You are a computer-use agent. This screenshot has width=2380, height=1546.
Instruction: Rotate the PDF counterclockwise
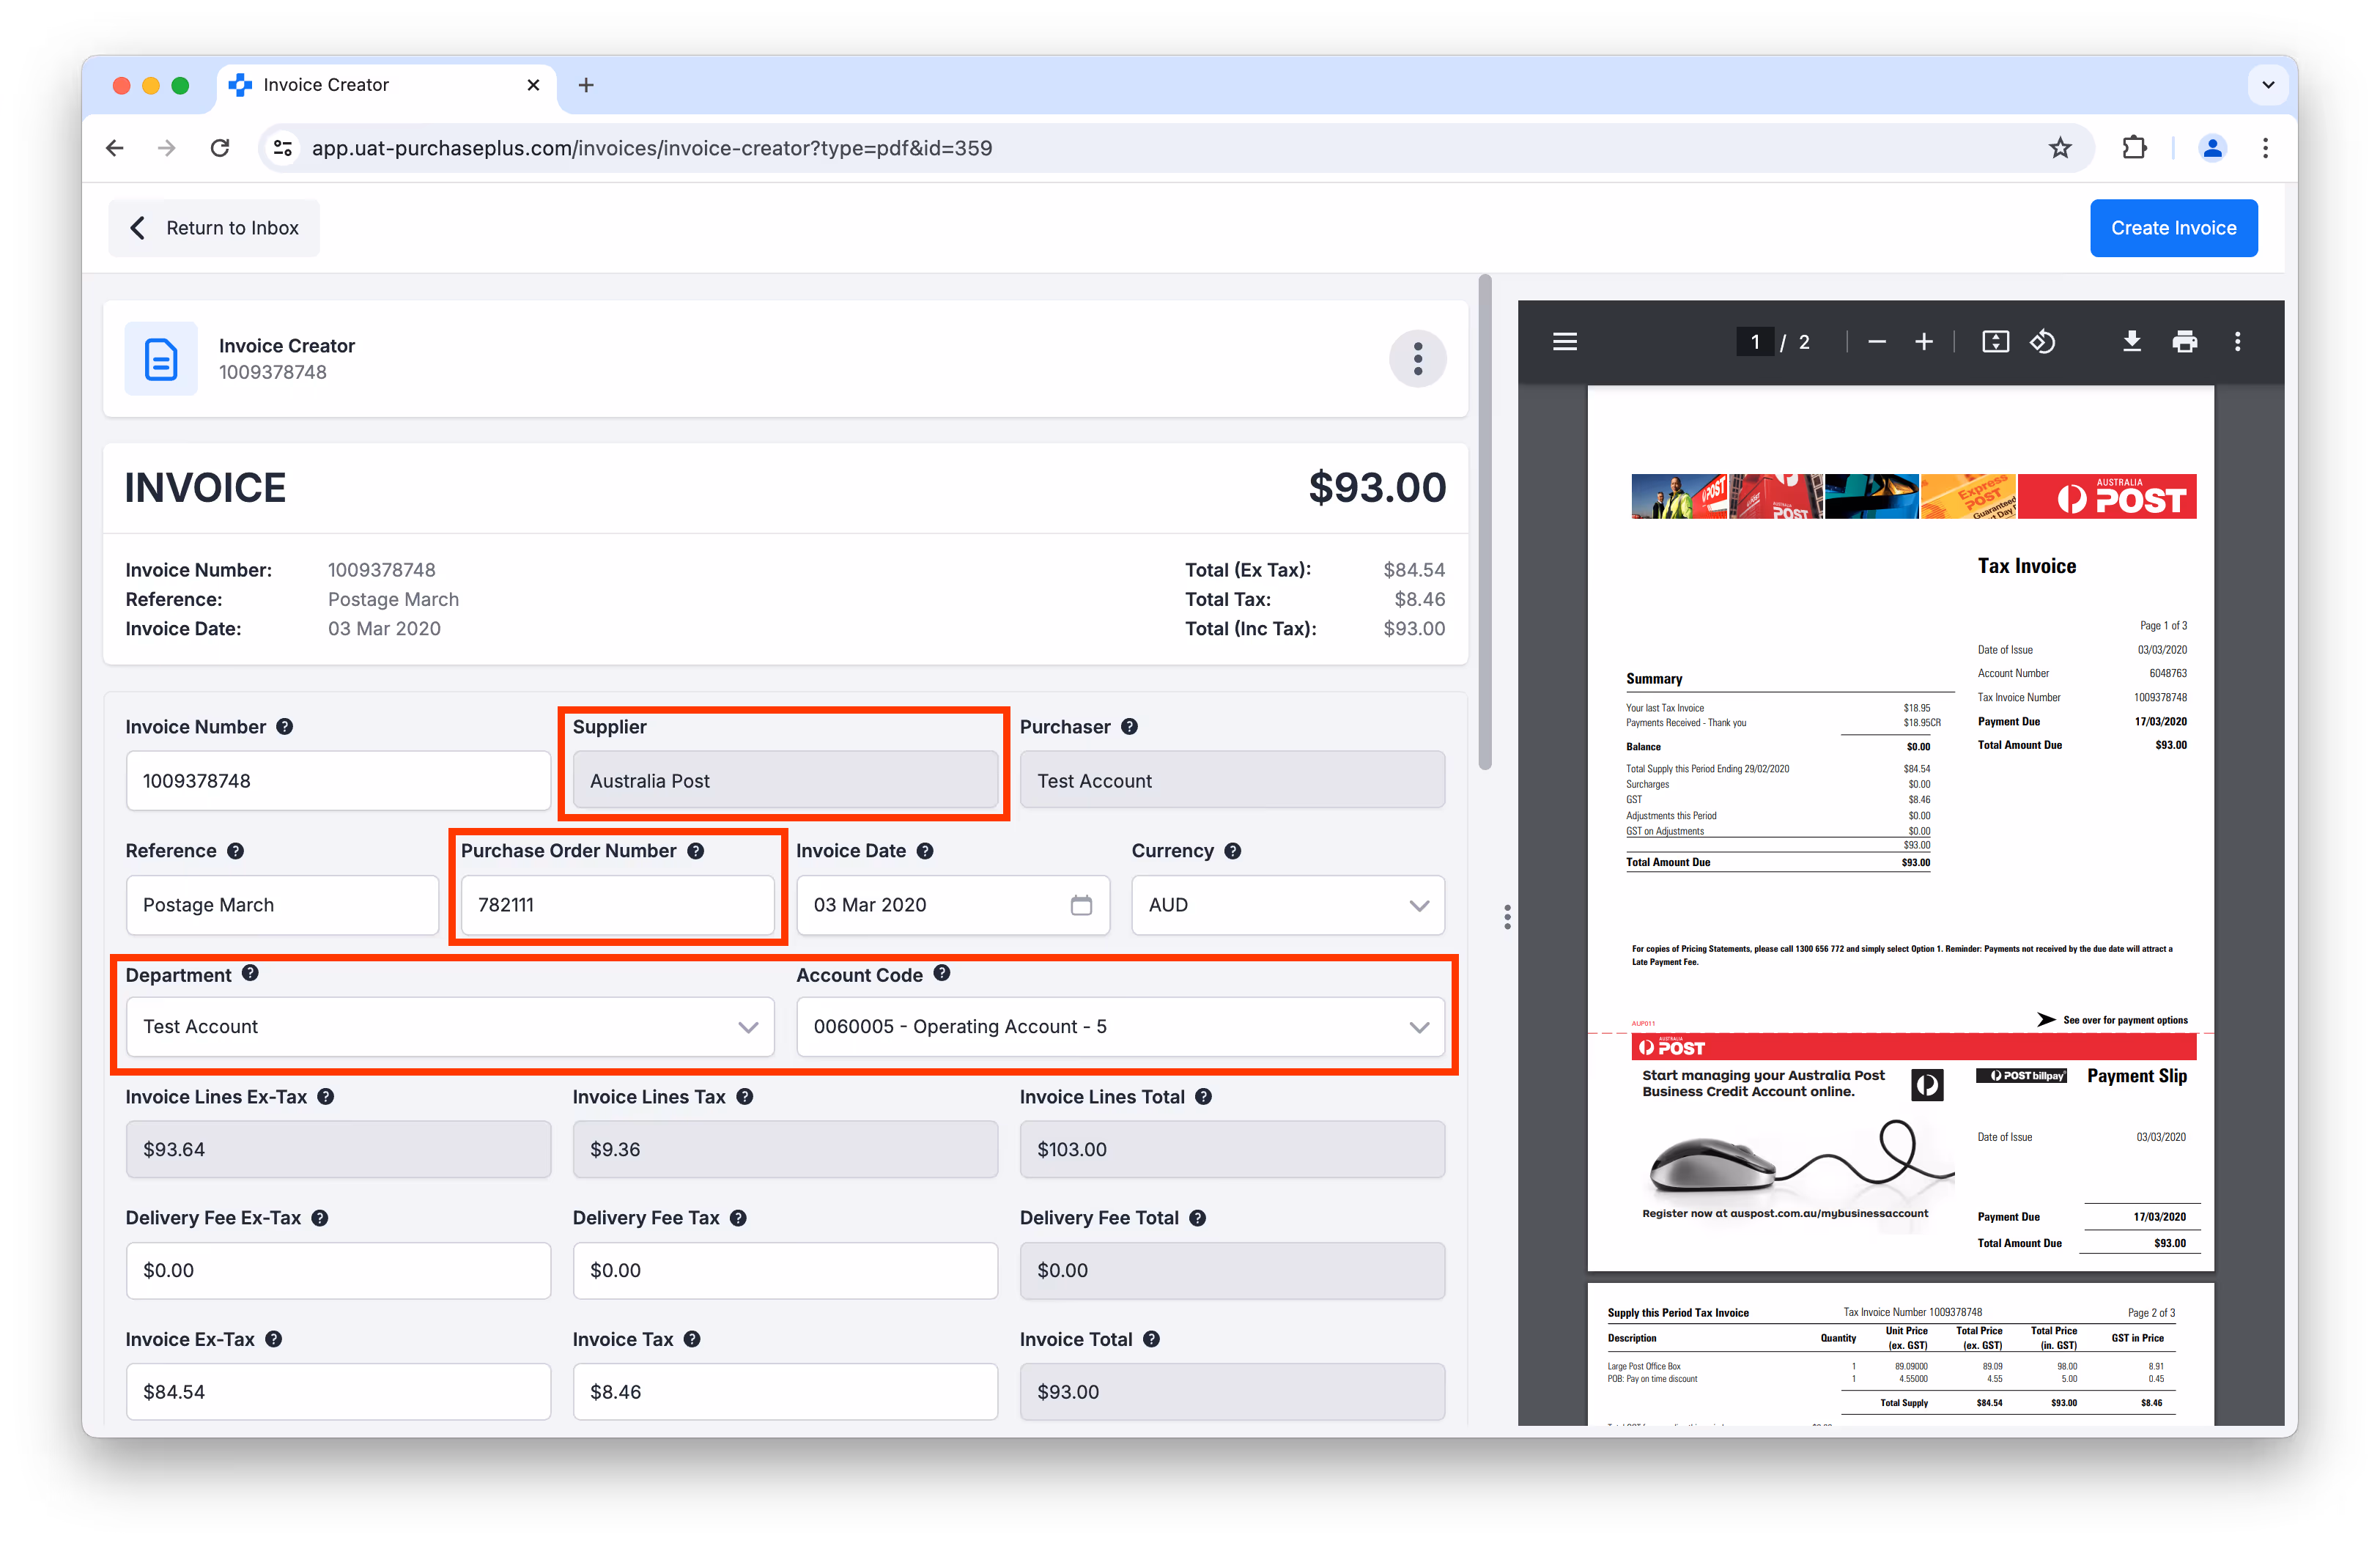click(x=2042, y=342)
